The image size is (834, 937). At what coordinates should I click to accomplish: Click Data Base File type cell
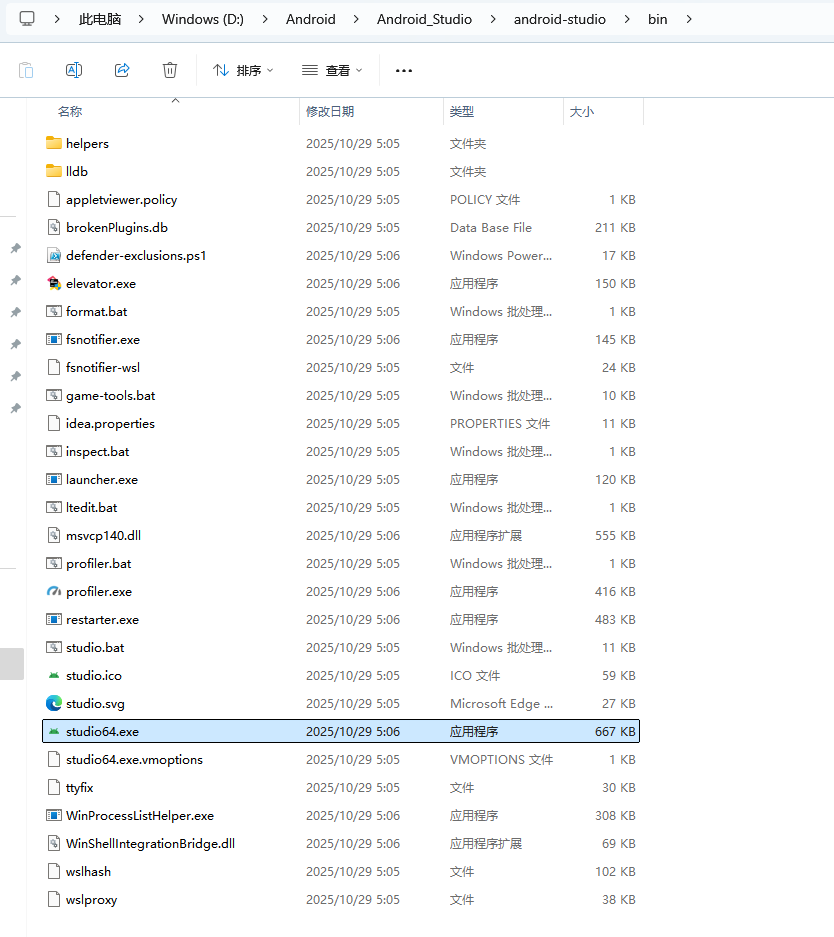click(x=490, y=228)
